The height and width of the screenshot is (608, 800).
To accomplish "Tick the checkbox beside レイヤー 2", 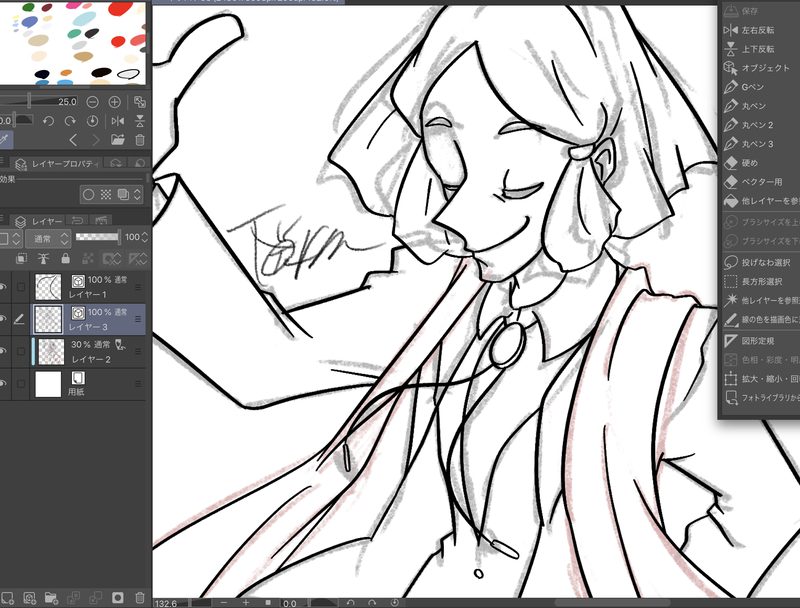I will [21, 351].
